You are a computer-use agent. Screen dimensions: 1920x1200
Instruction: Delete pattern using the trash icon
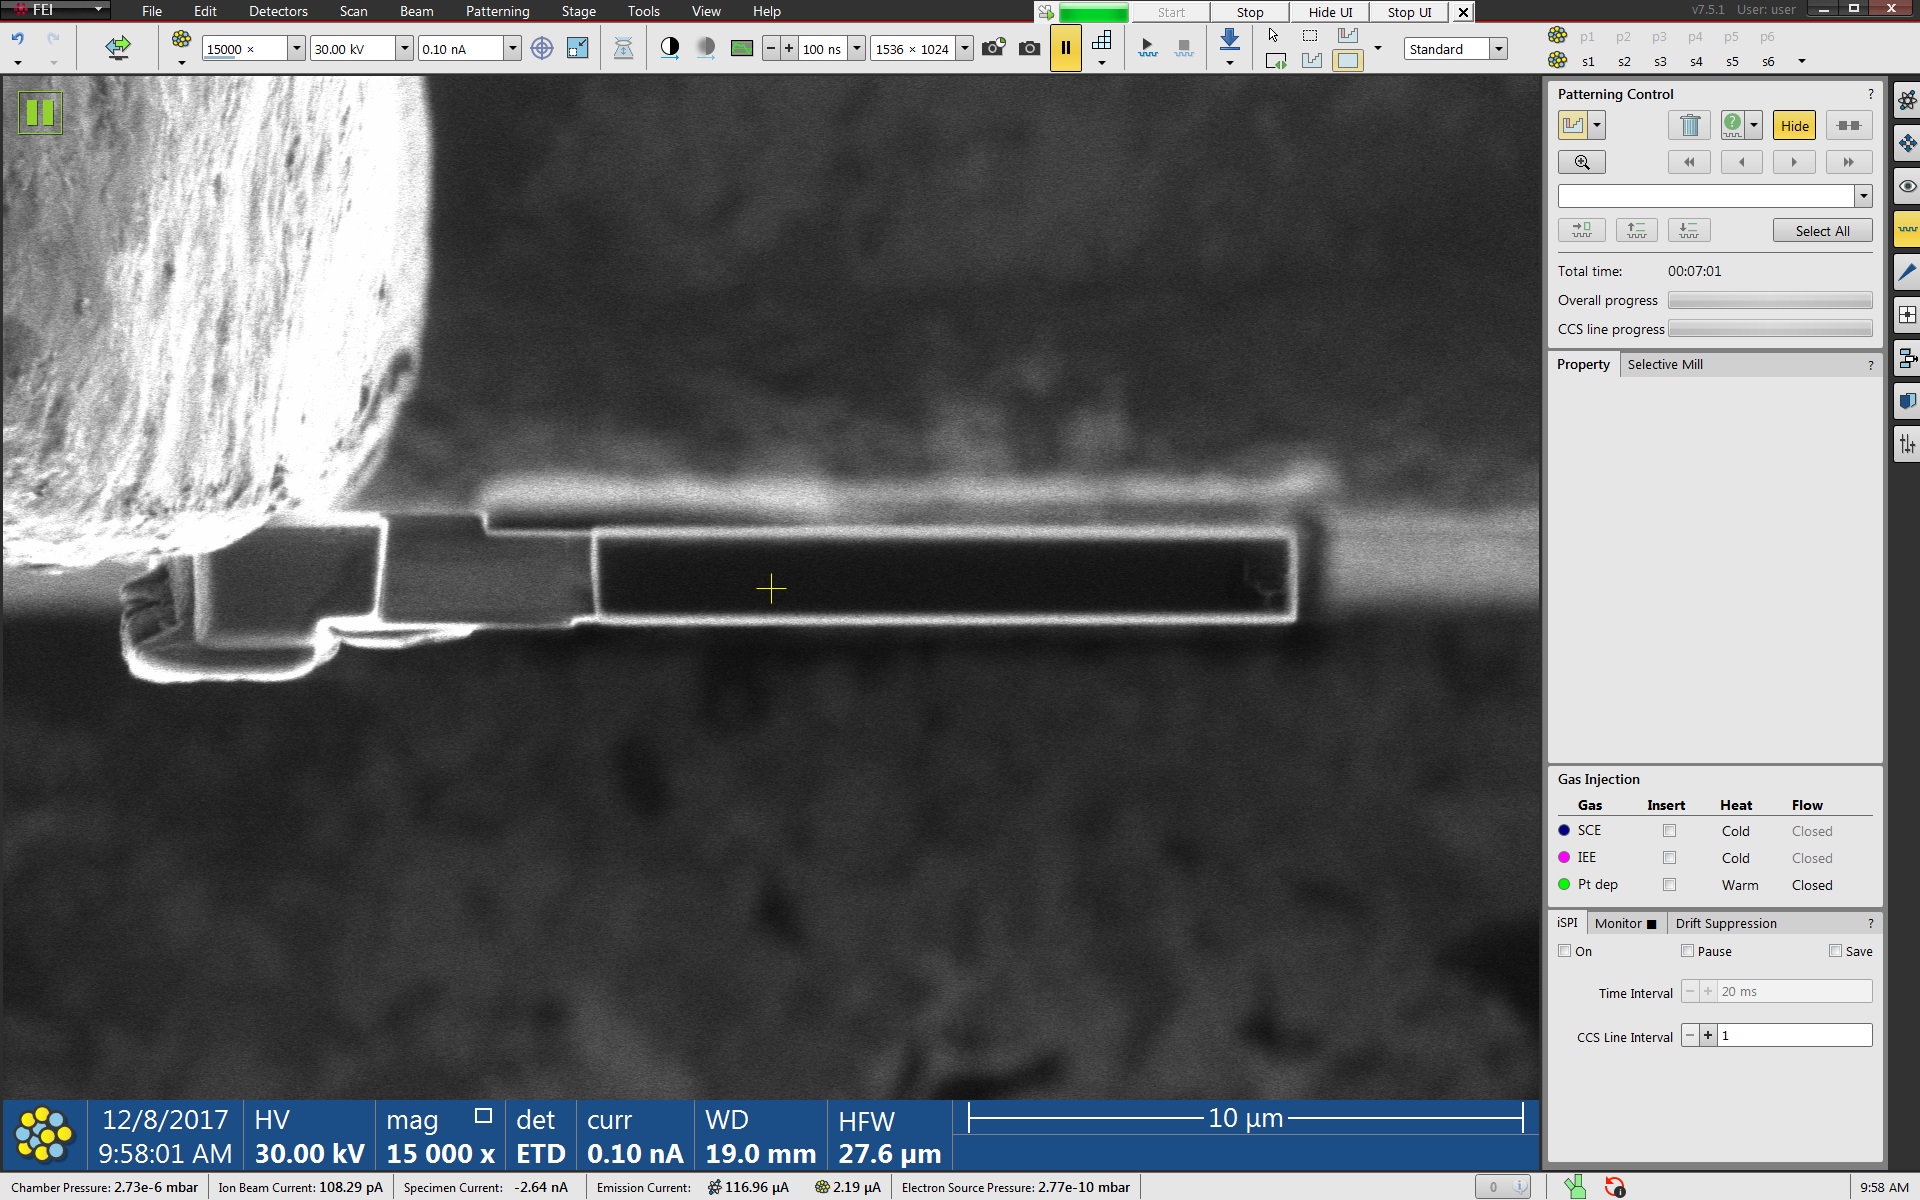click(x=1690, y=125)
